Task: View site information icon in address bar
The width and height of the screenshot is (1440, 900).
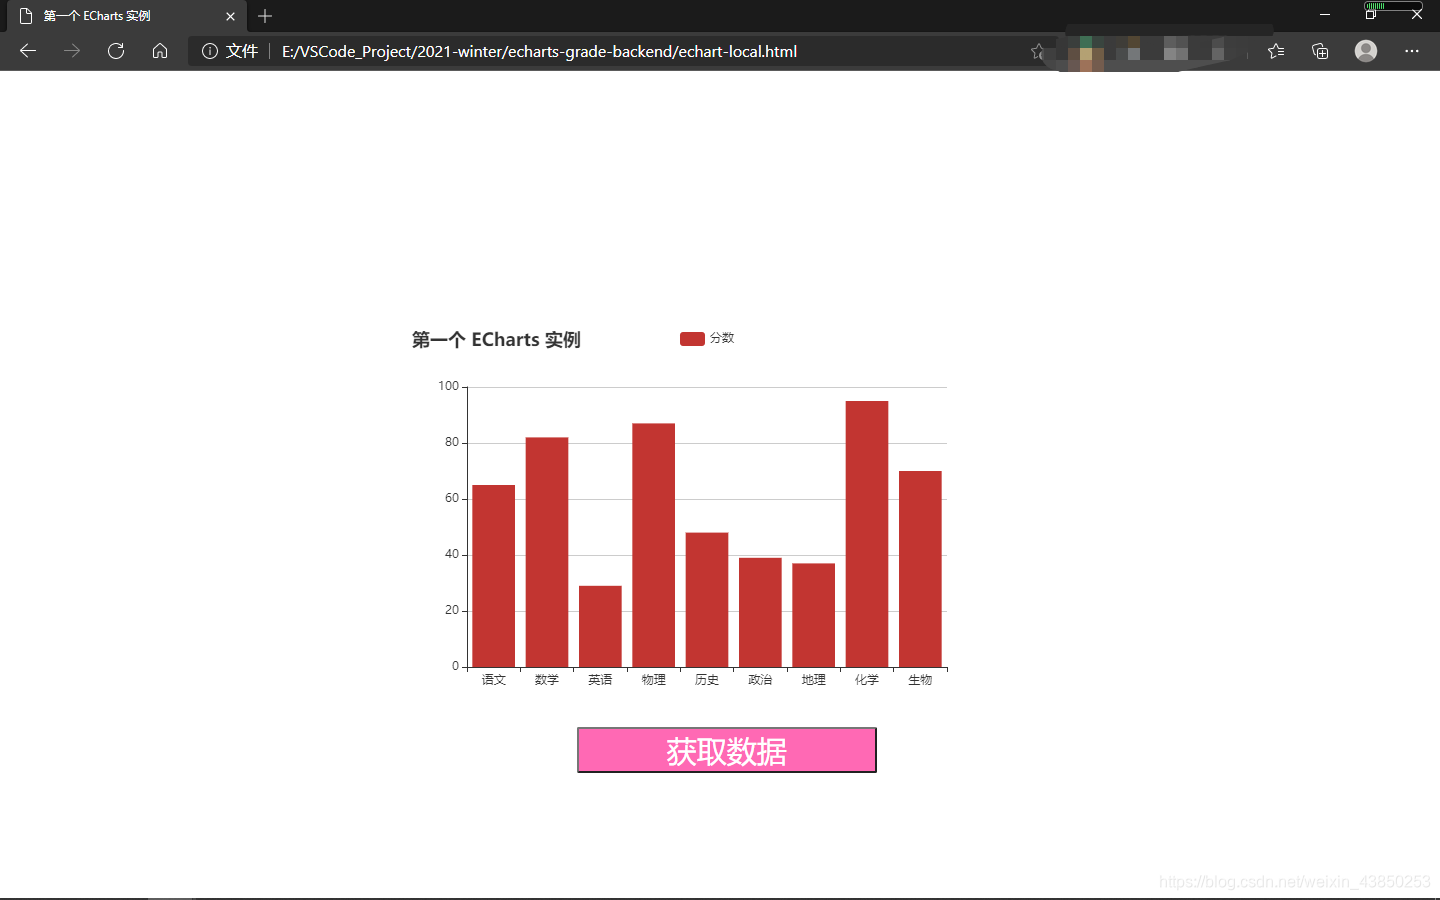Action: [210, 51]
